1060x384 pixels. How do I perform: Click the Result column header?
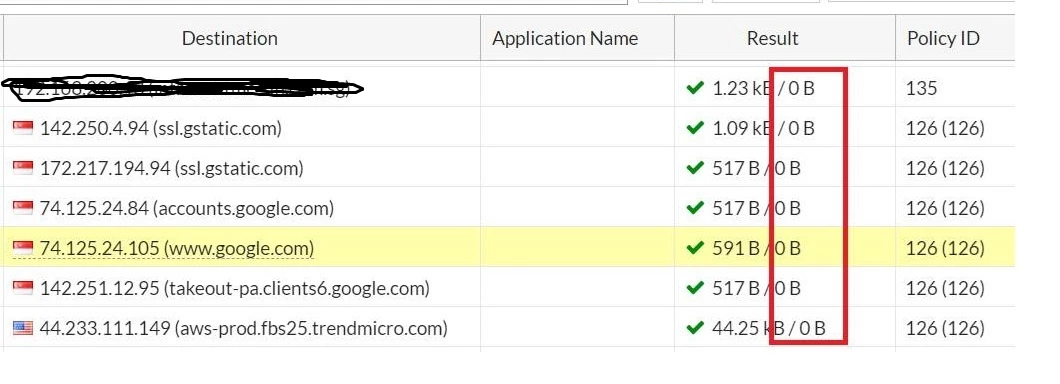[x=773, y=38]
